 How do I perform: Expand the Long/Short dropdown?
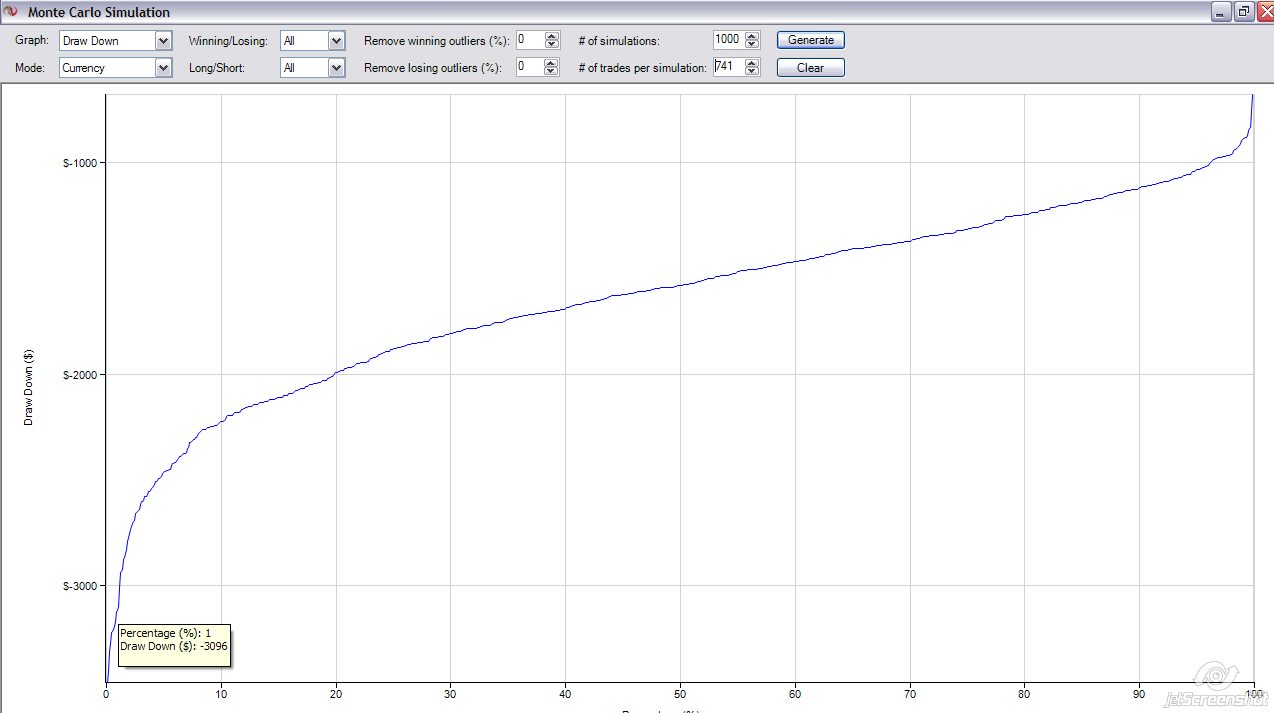click(336, 68)
